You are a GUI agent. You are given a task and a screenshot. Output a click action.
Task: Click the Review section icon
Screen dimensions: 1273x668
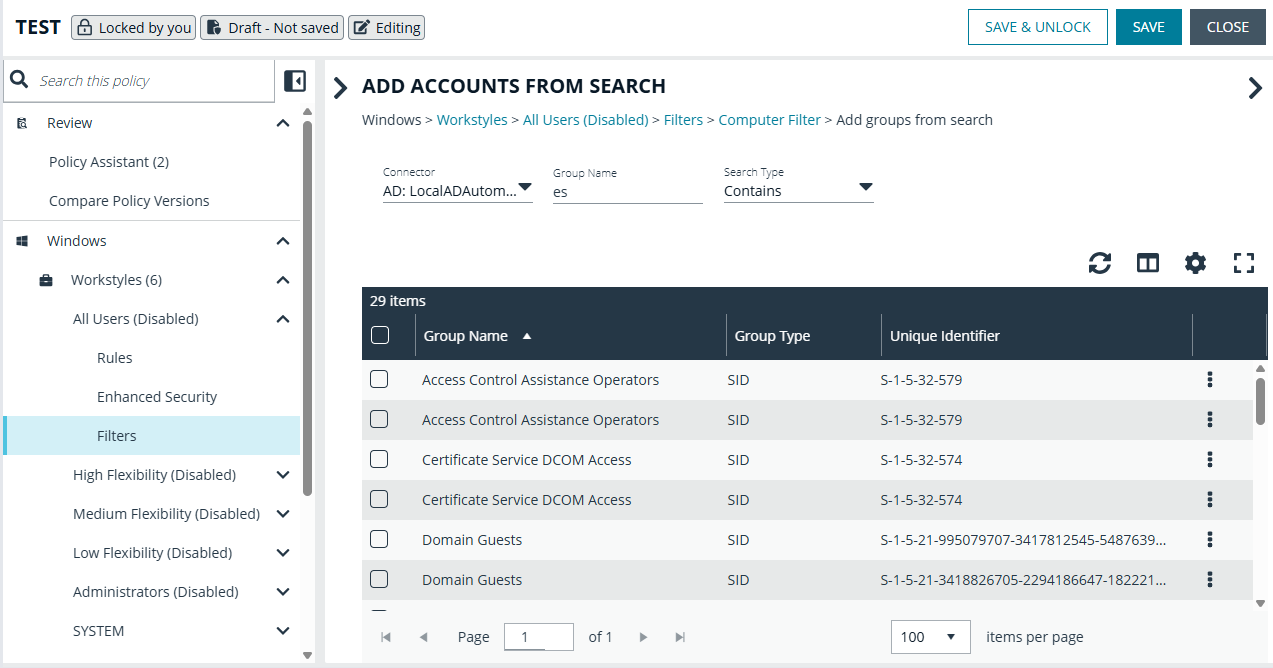pos(22,123)
